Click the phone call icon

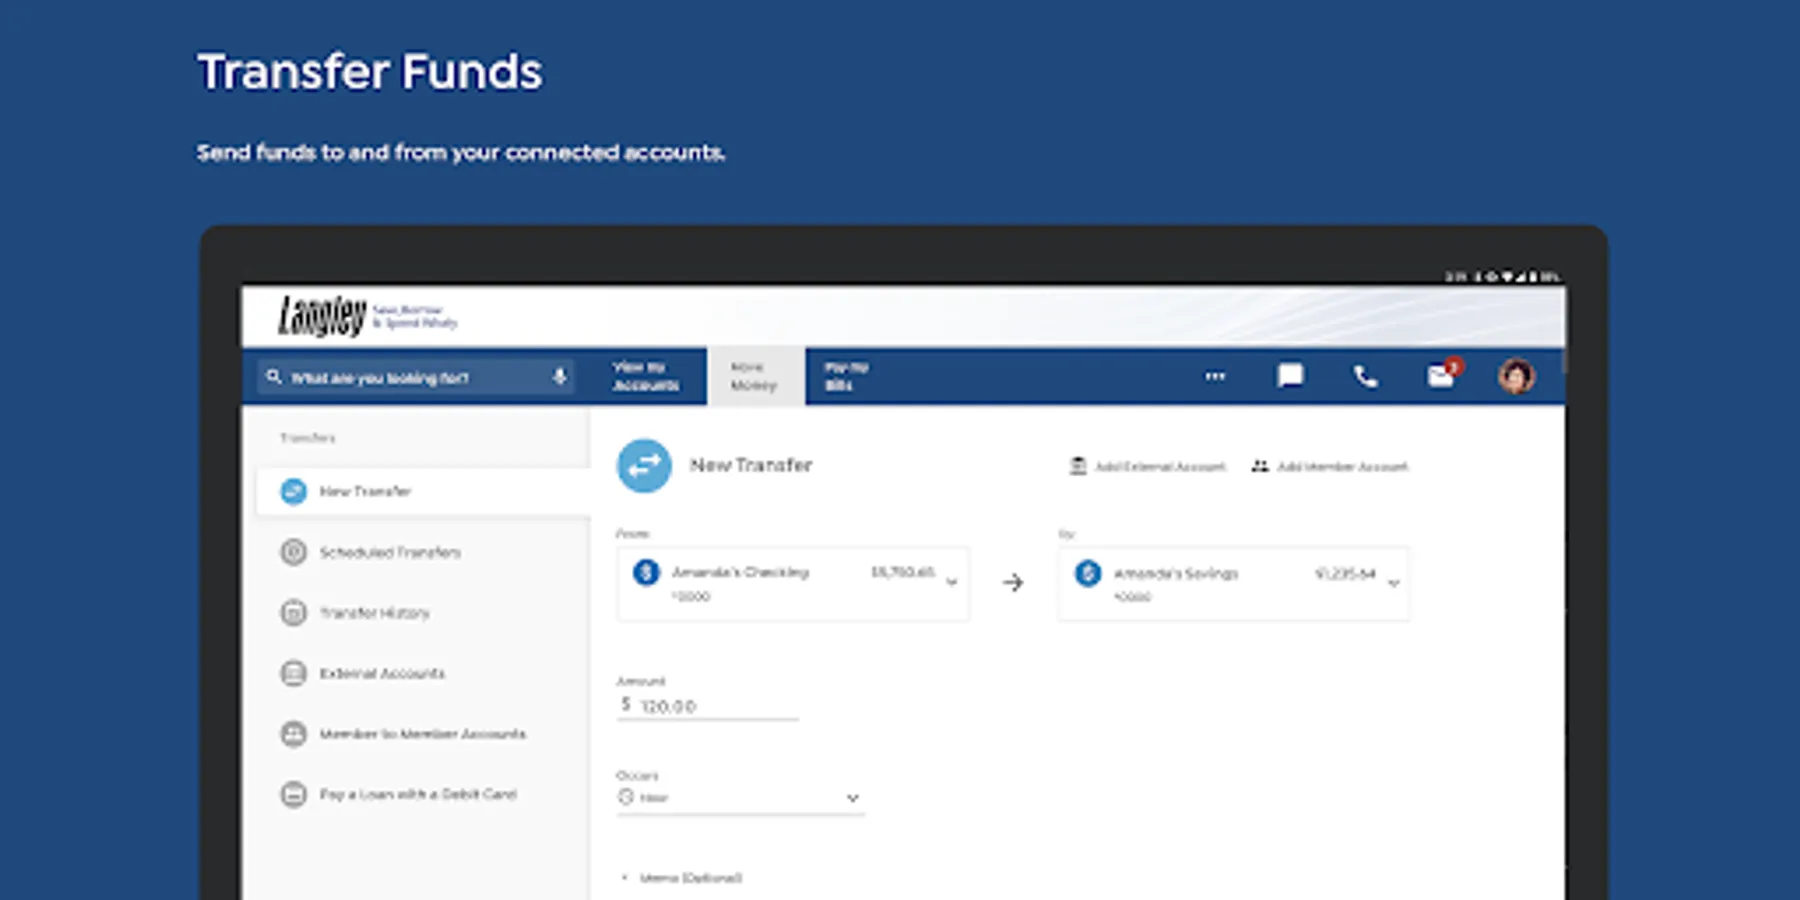point(1365,376)
